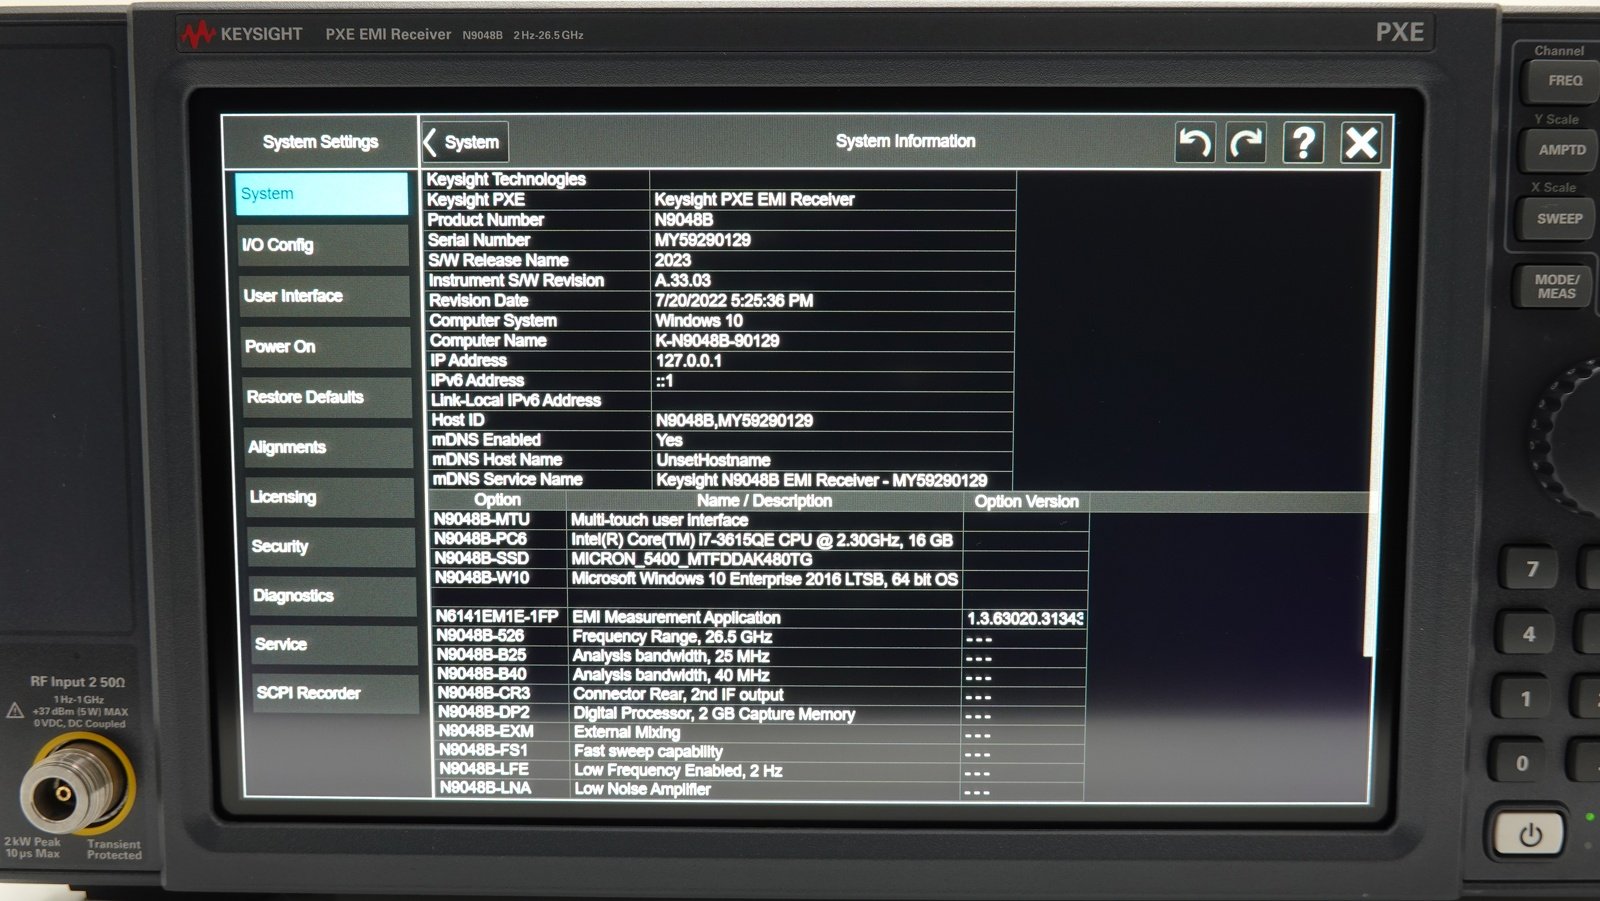Screen dimensions: 1600x901
Task: Click the Name / Description column header
Action: (764, 501)
